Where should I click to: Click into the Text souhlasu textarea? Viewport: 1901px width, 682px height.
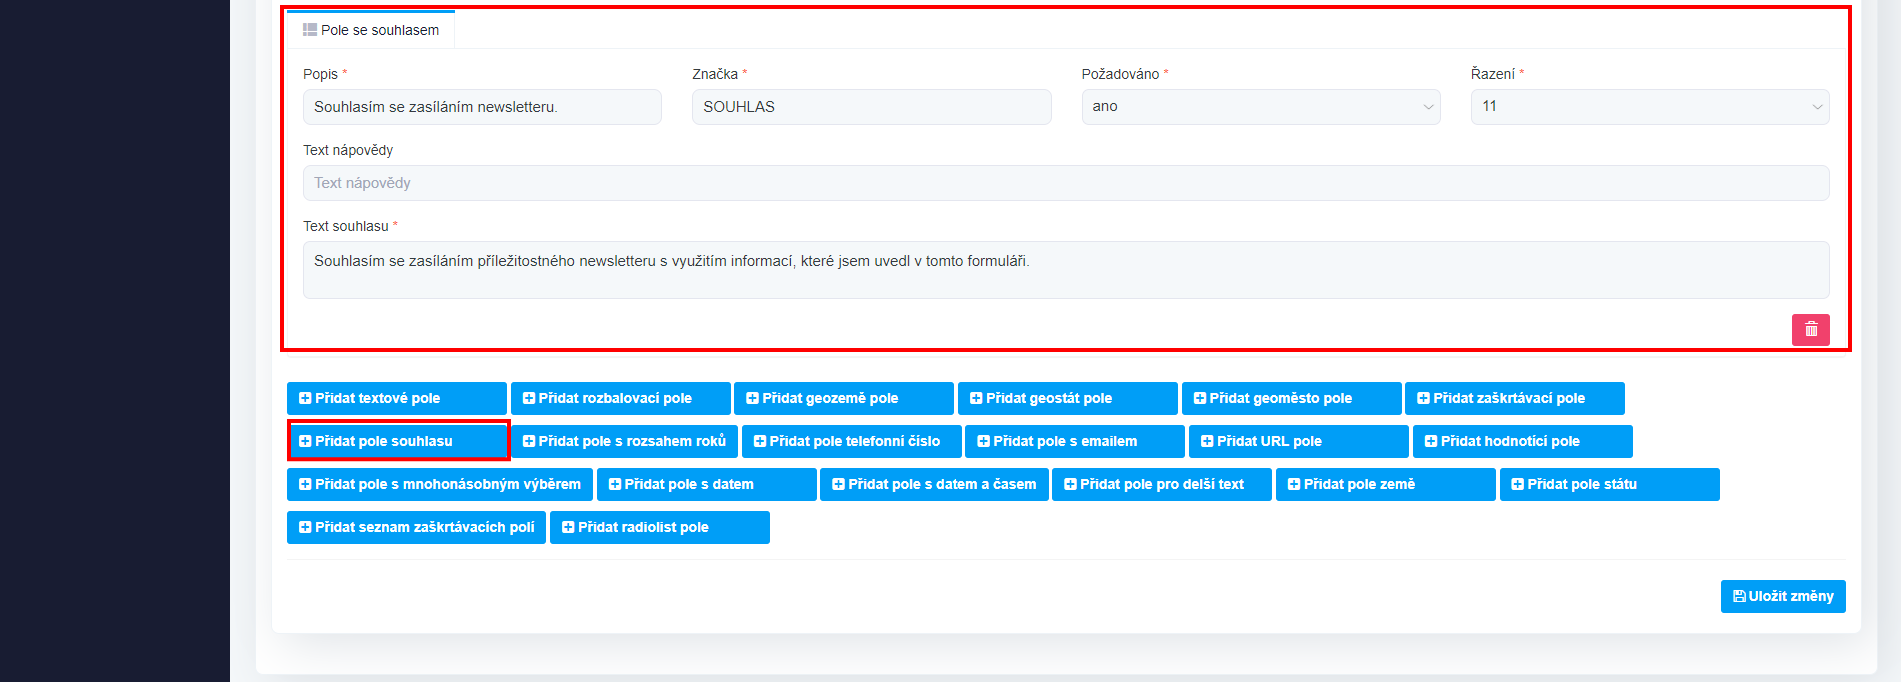pyautogui.click(x=1065, y=269)
